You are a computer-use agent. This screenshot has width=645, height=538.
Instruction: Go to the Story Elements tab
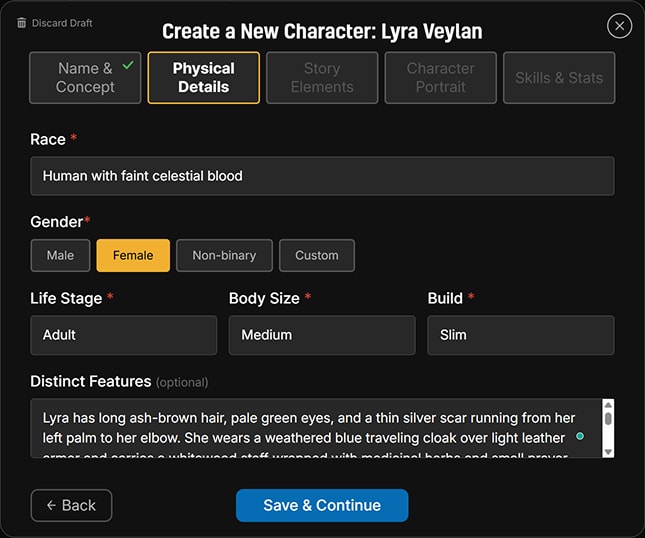322,77
